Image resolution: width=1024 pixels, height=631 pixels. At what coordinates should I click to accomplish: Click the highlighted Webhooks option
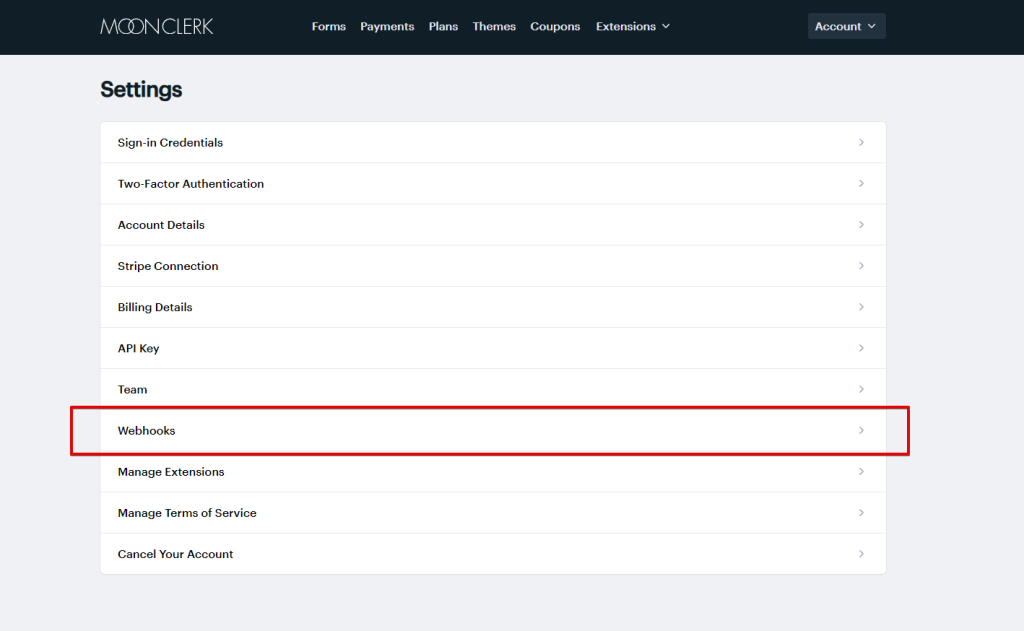147,431
